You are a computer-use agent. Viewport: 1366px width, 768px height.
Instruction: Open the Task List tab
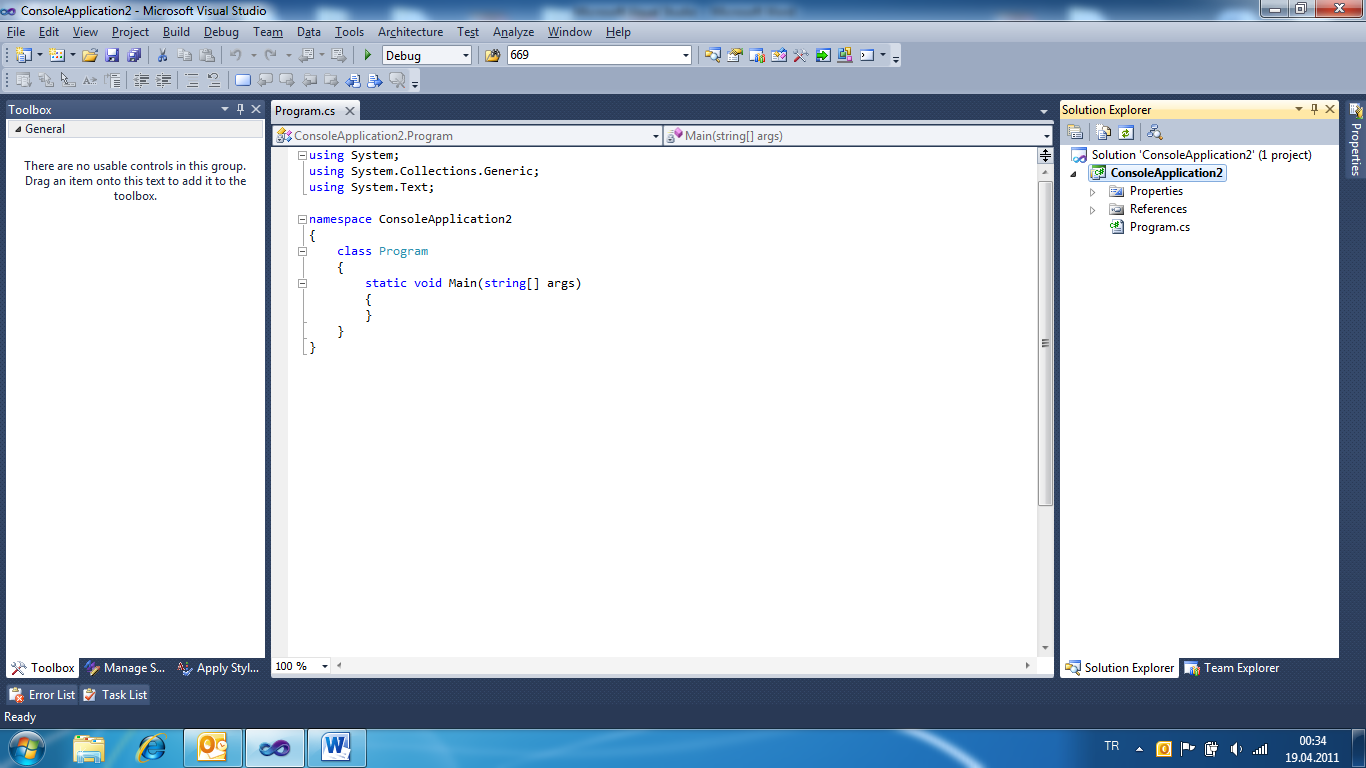click(115, 694)
